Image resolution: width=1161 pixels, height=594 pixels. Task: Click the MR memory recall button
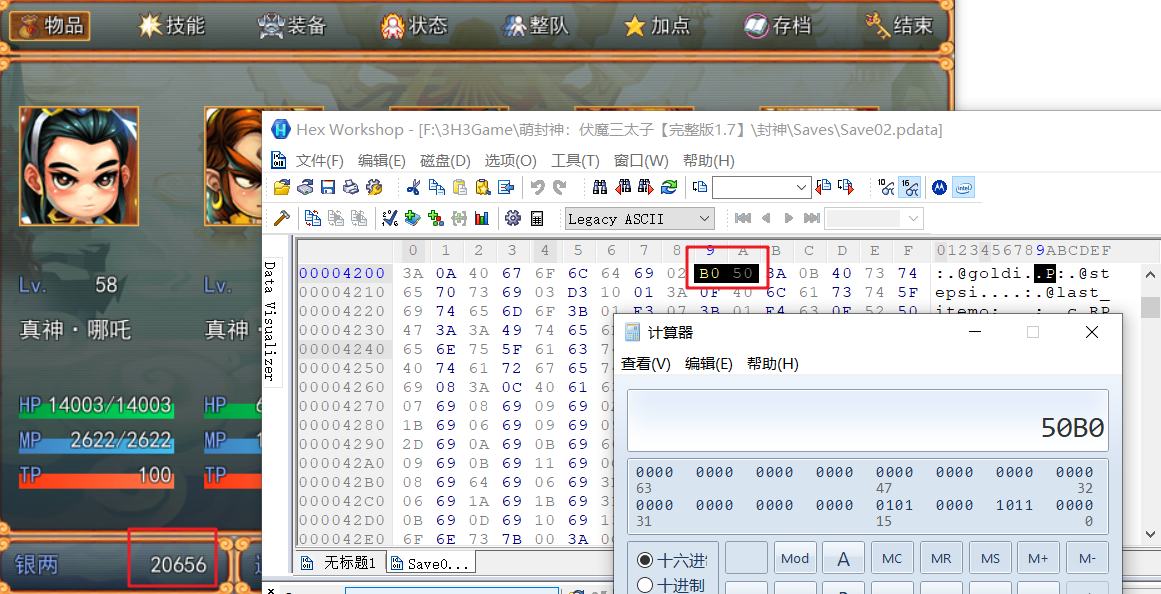point(941,558)
